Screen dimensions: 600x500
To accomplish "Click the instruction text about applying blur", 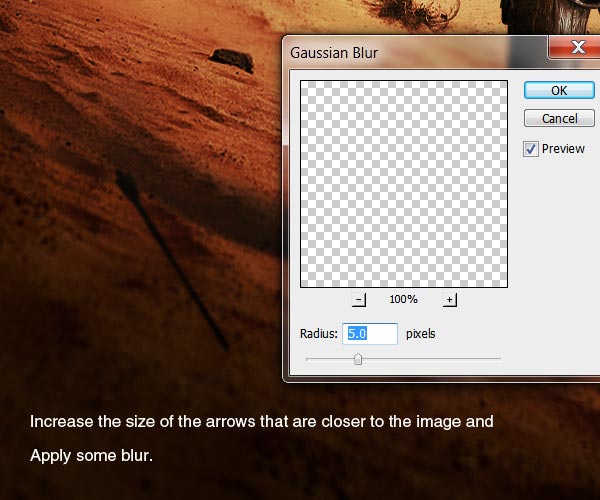I will [91, 456].
